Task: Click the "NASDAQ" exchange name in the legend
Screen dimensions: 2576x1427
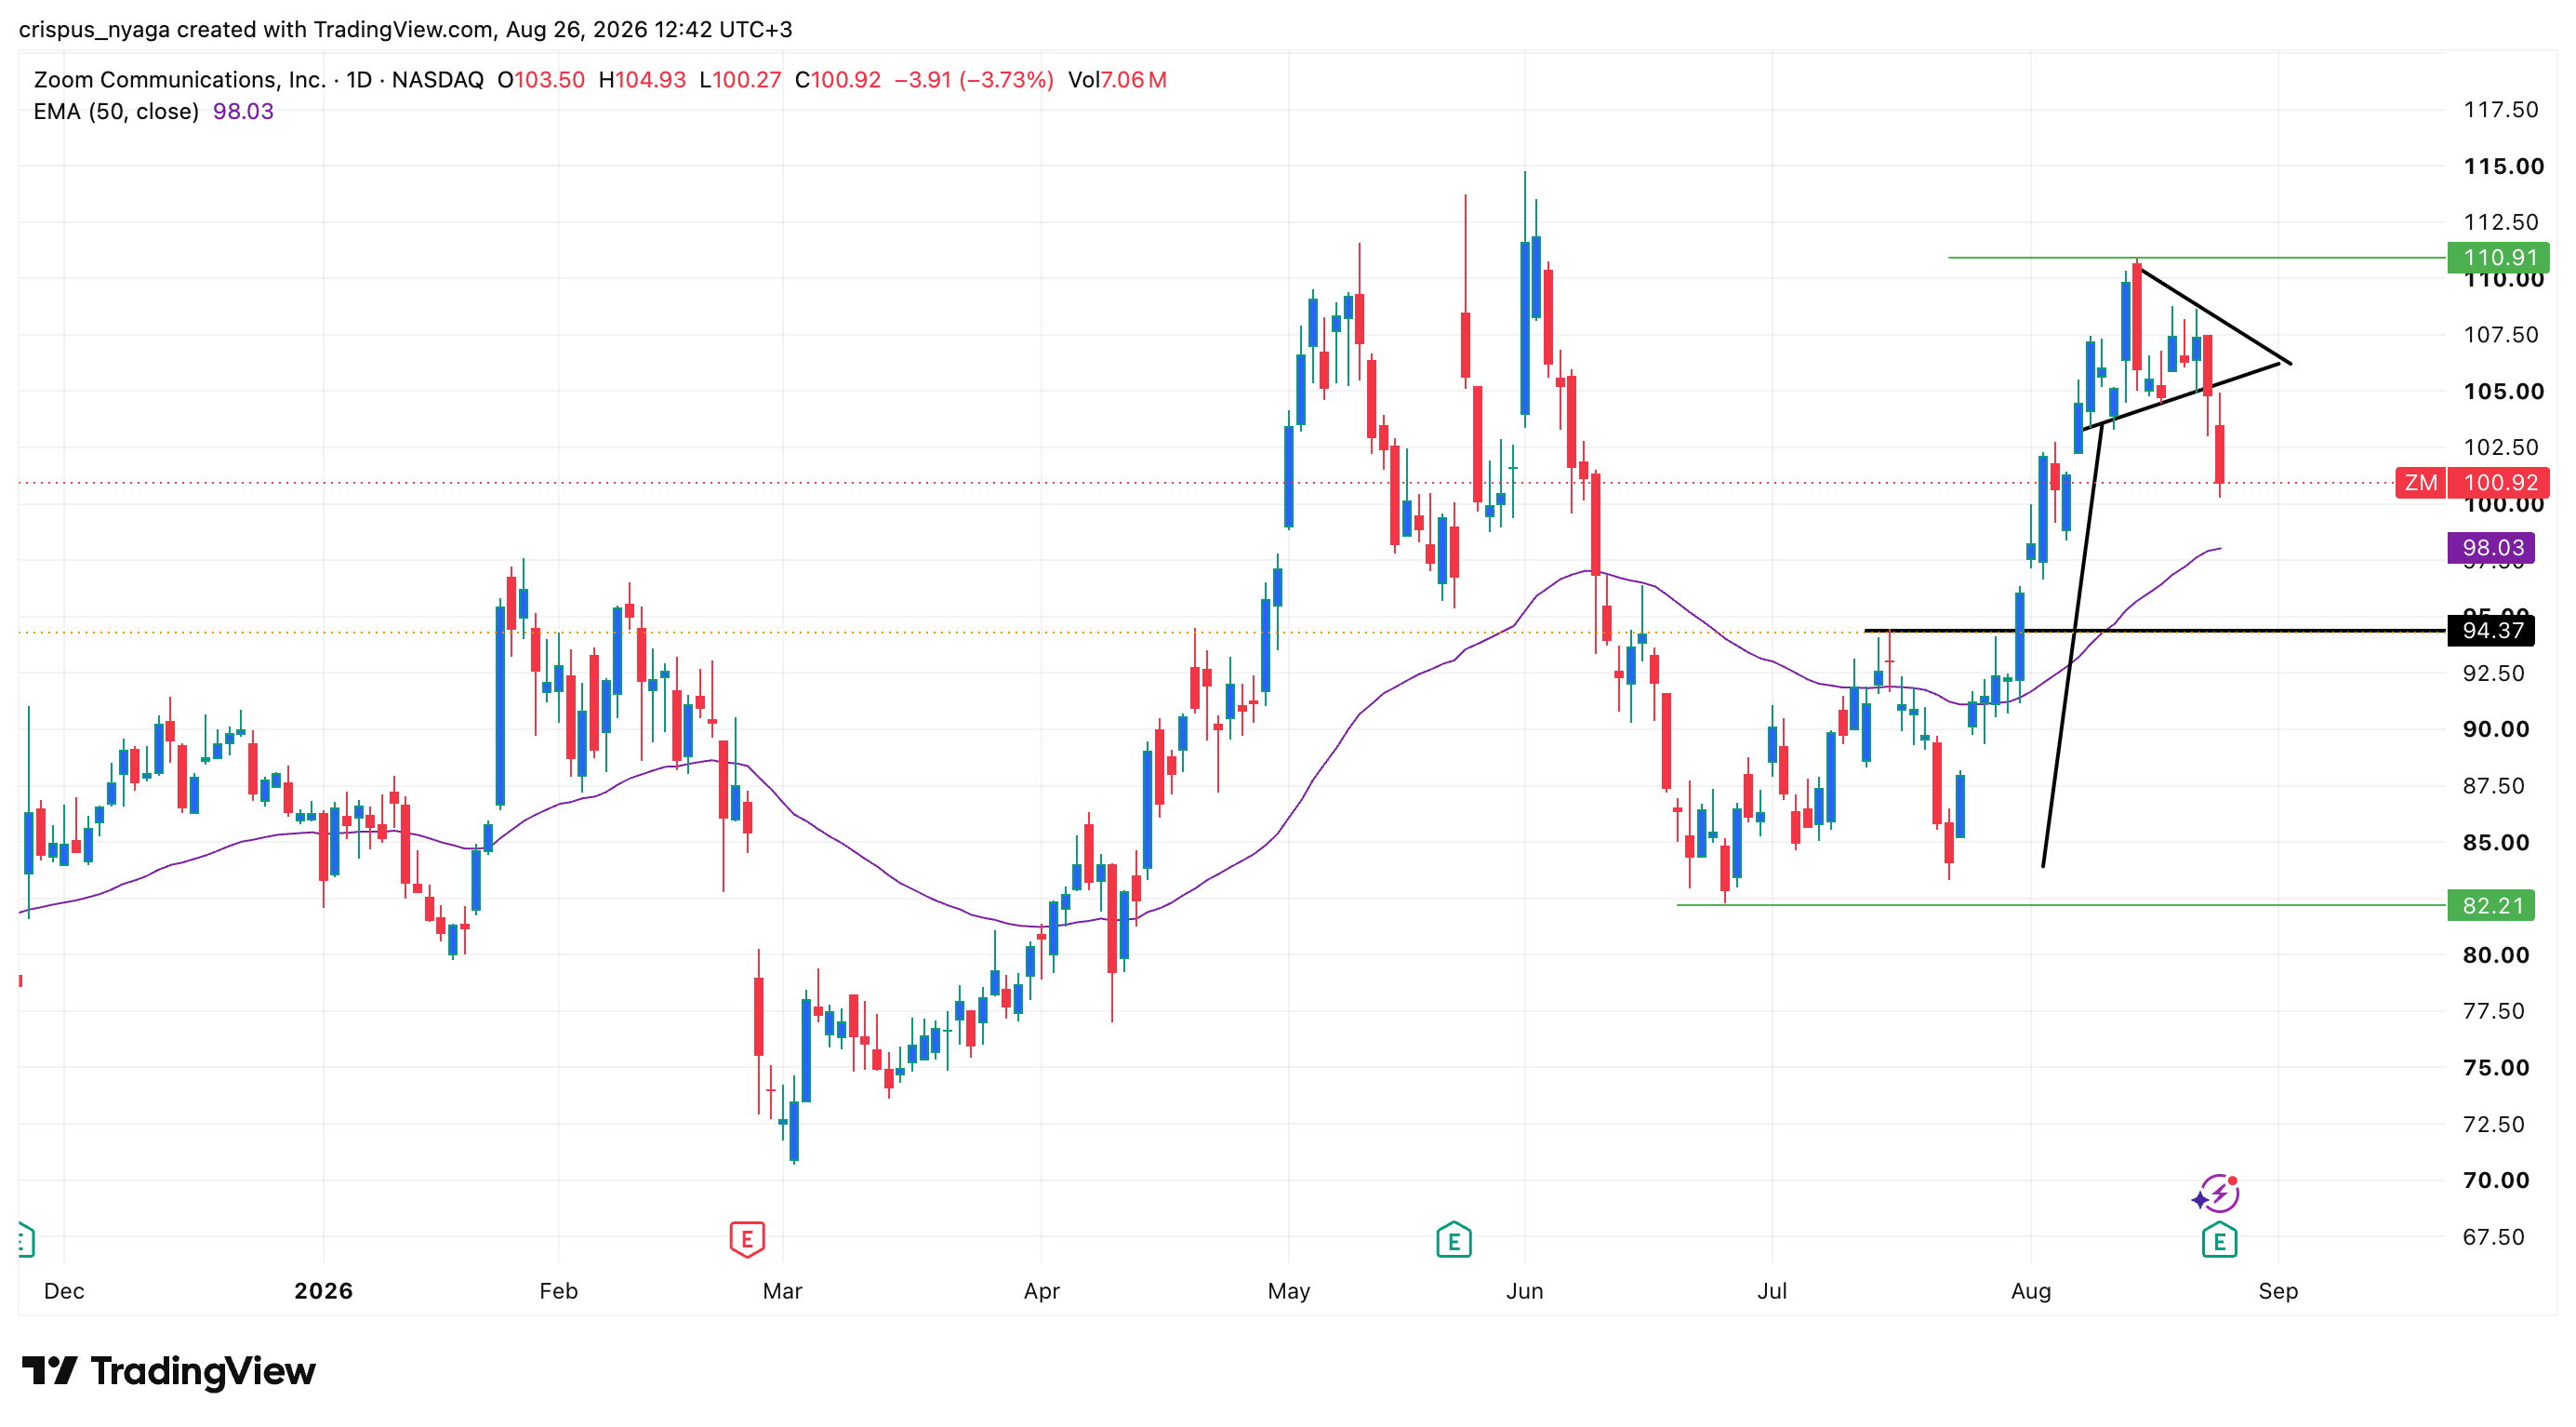Action: click(x=437, y=80)
